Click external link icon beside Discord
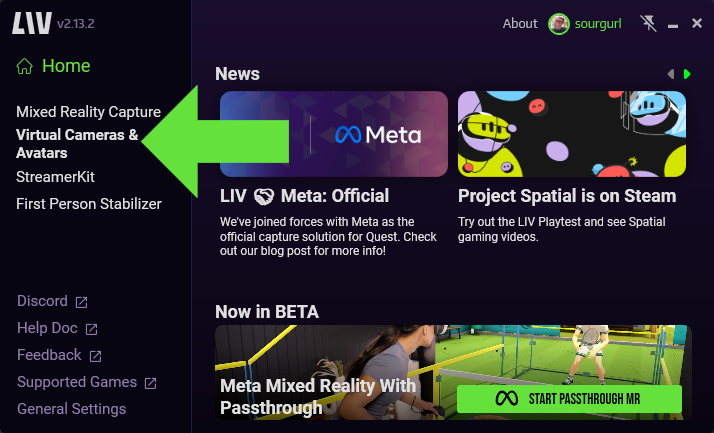Image resolution: width=714 pixels, height=433 pixels. [x=82, y=302]
